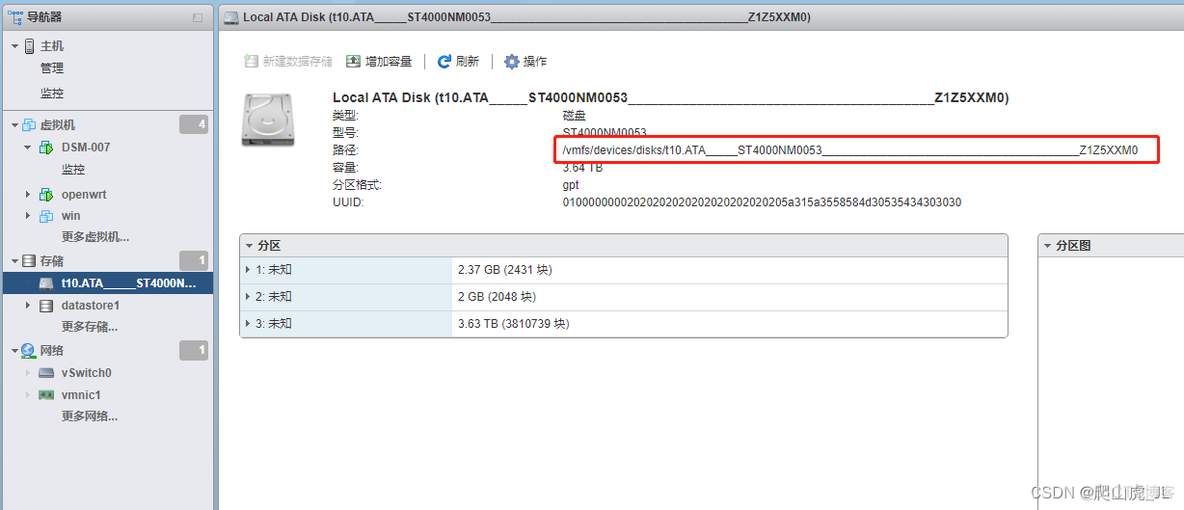Click the disk icon in title bar

click(x=232, y=17)
